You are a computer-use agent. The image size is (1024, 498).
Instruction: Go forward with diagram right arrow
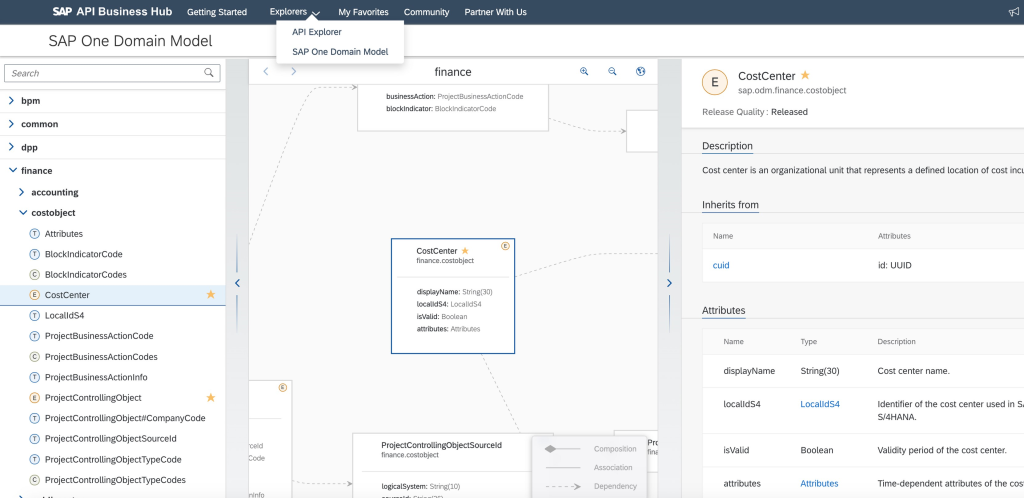pos(293,72)
